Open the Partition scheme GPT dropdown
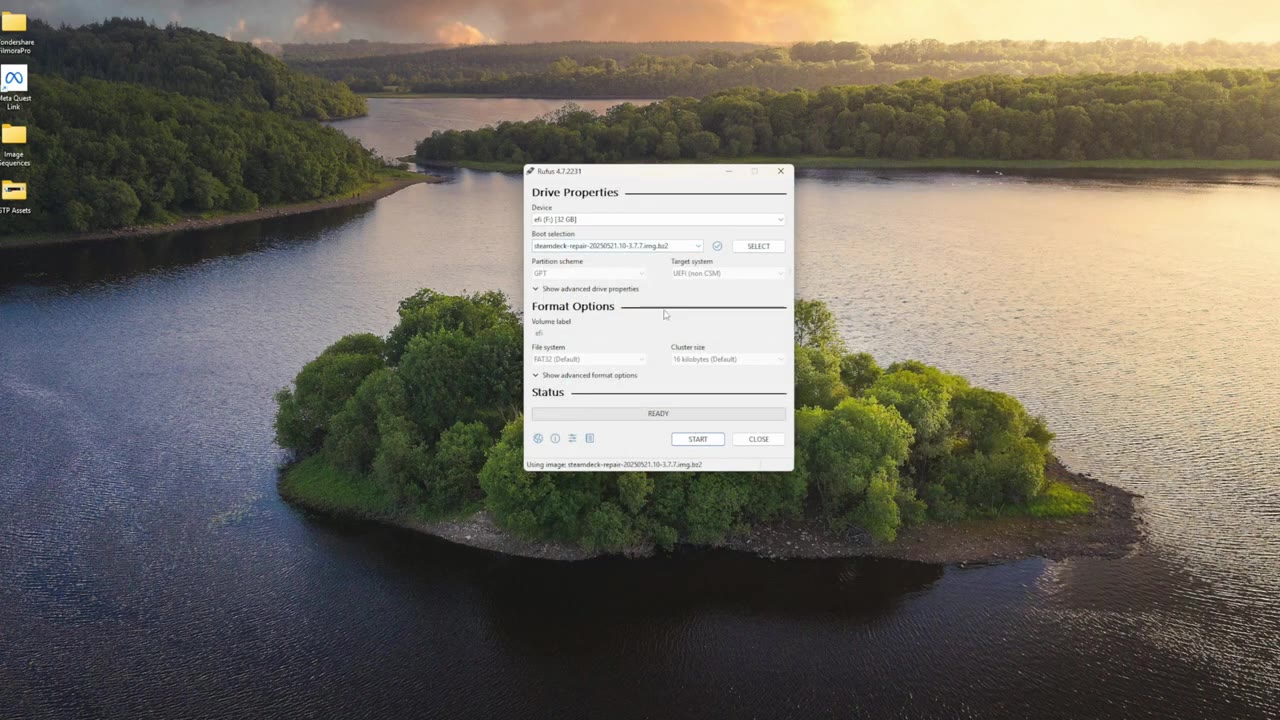1280x720 pixels. [589, 273]
